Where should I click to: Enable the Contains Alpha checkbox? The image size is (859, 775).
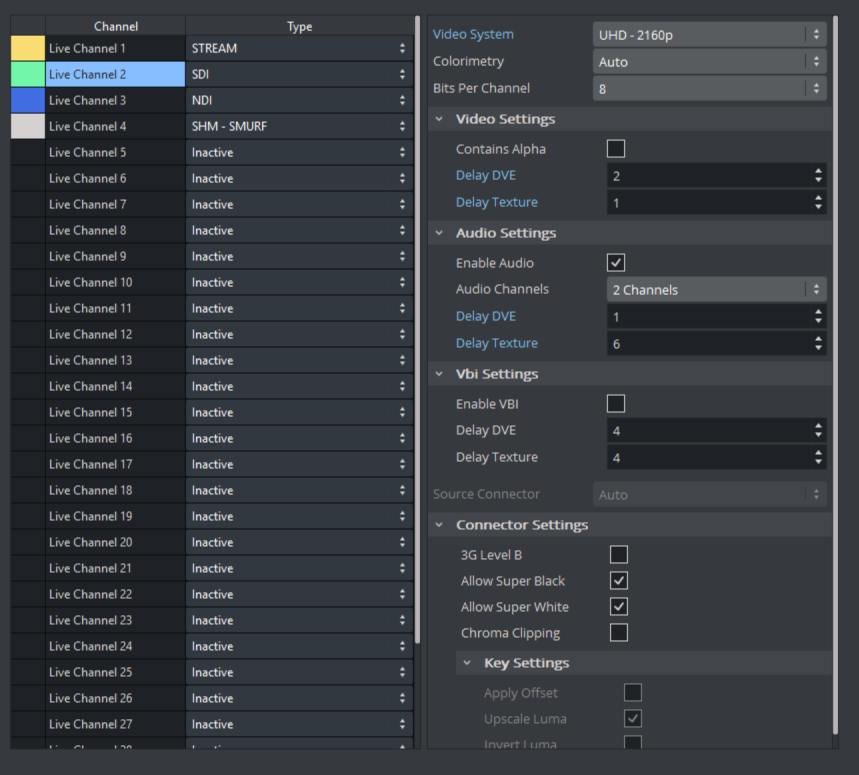[x=616, y=149]
